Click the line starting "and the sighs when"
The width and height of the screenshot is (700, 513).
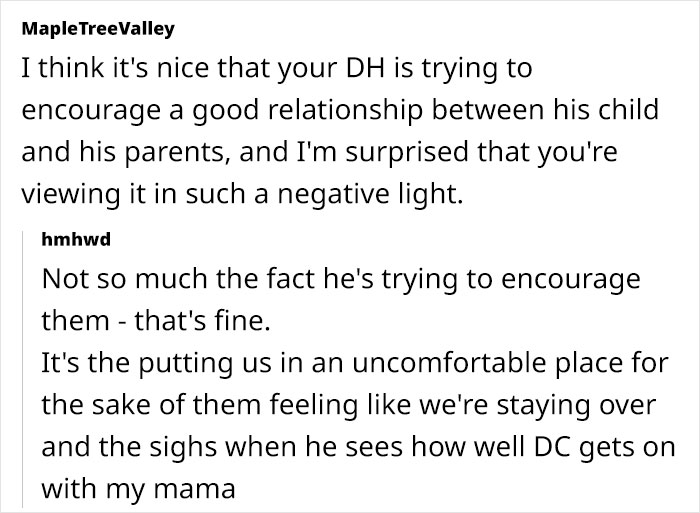point(355,450)
